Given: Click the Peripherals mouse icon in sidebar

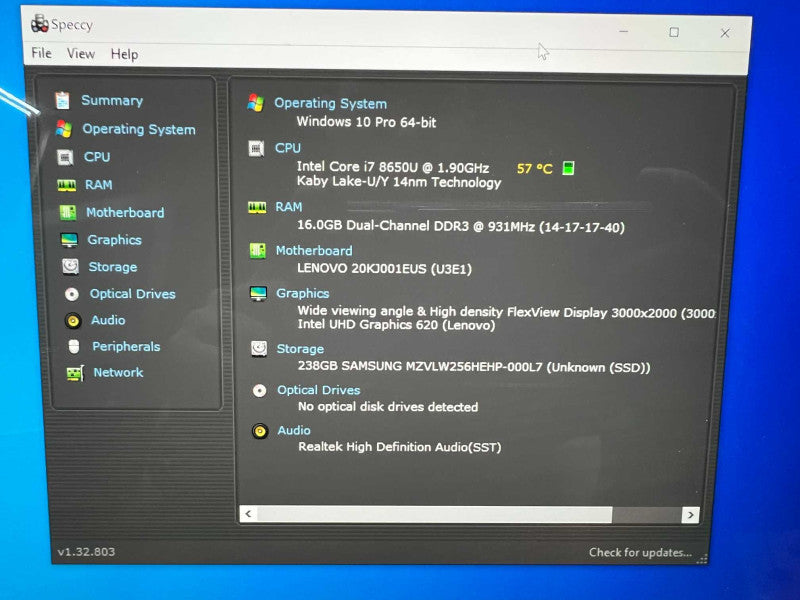Looking at the screenshot, I should tap(74, 346).
